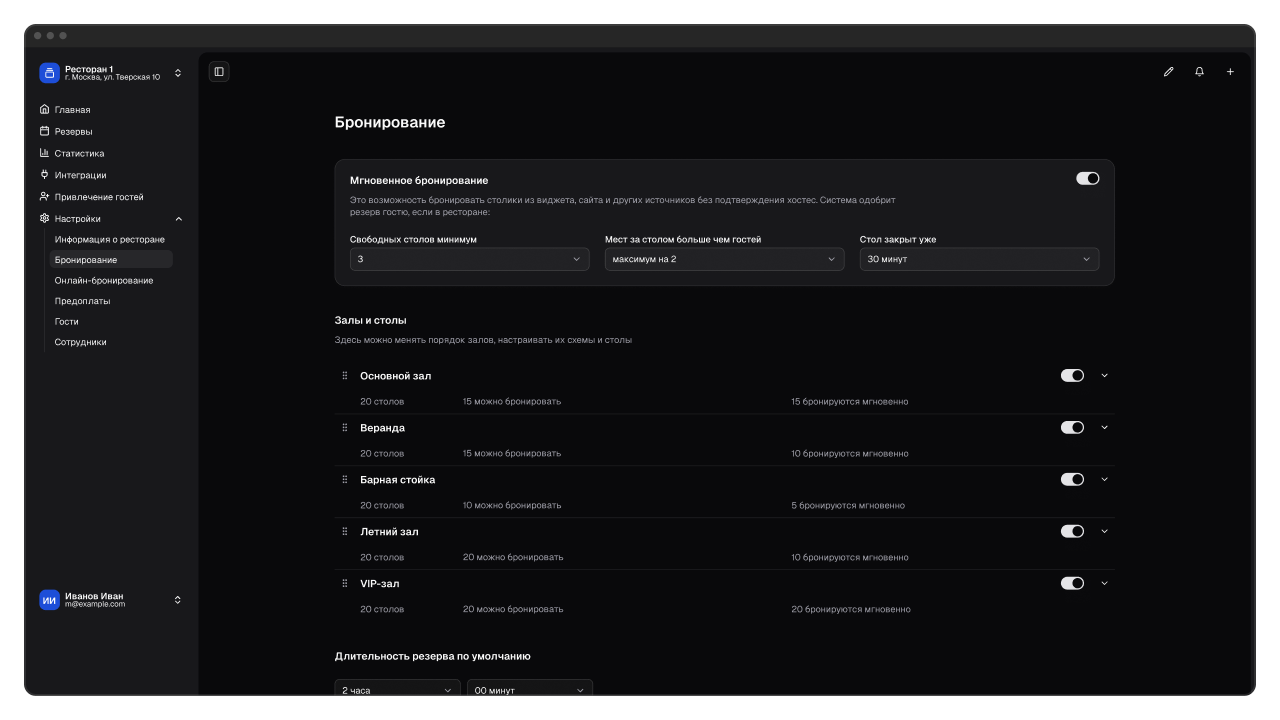Open Мест за столом dropdown
This screenshot has height=720, width=1280.
[724, 259]
